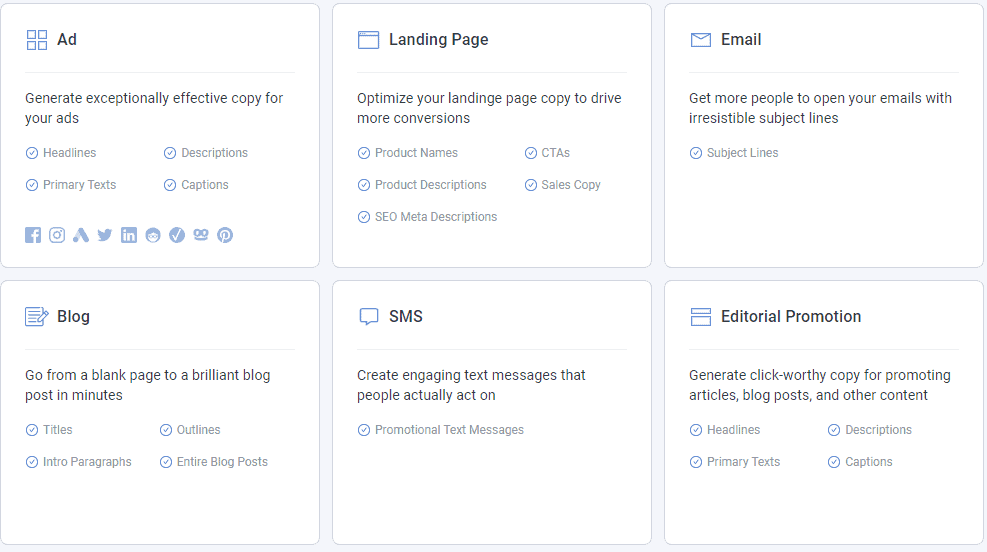Click the Instagram icon in the Ad card

pos(57,235)
